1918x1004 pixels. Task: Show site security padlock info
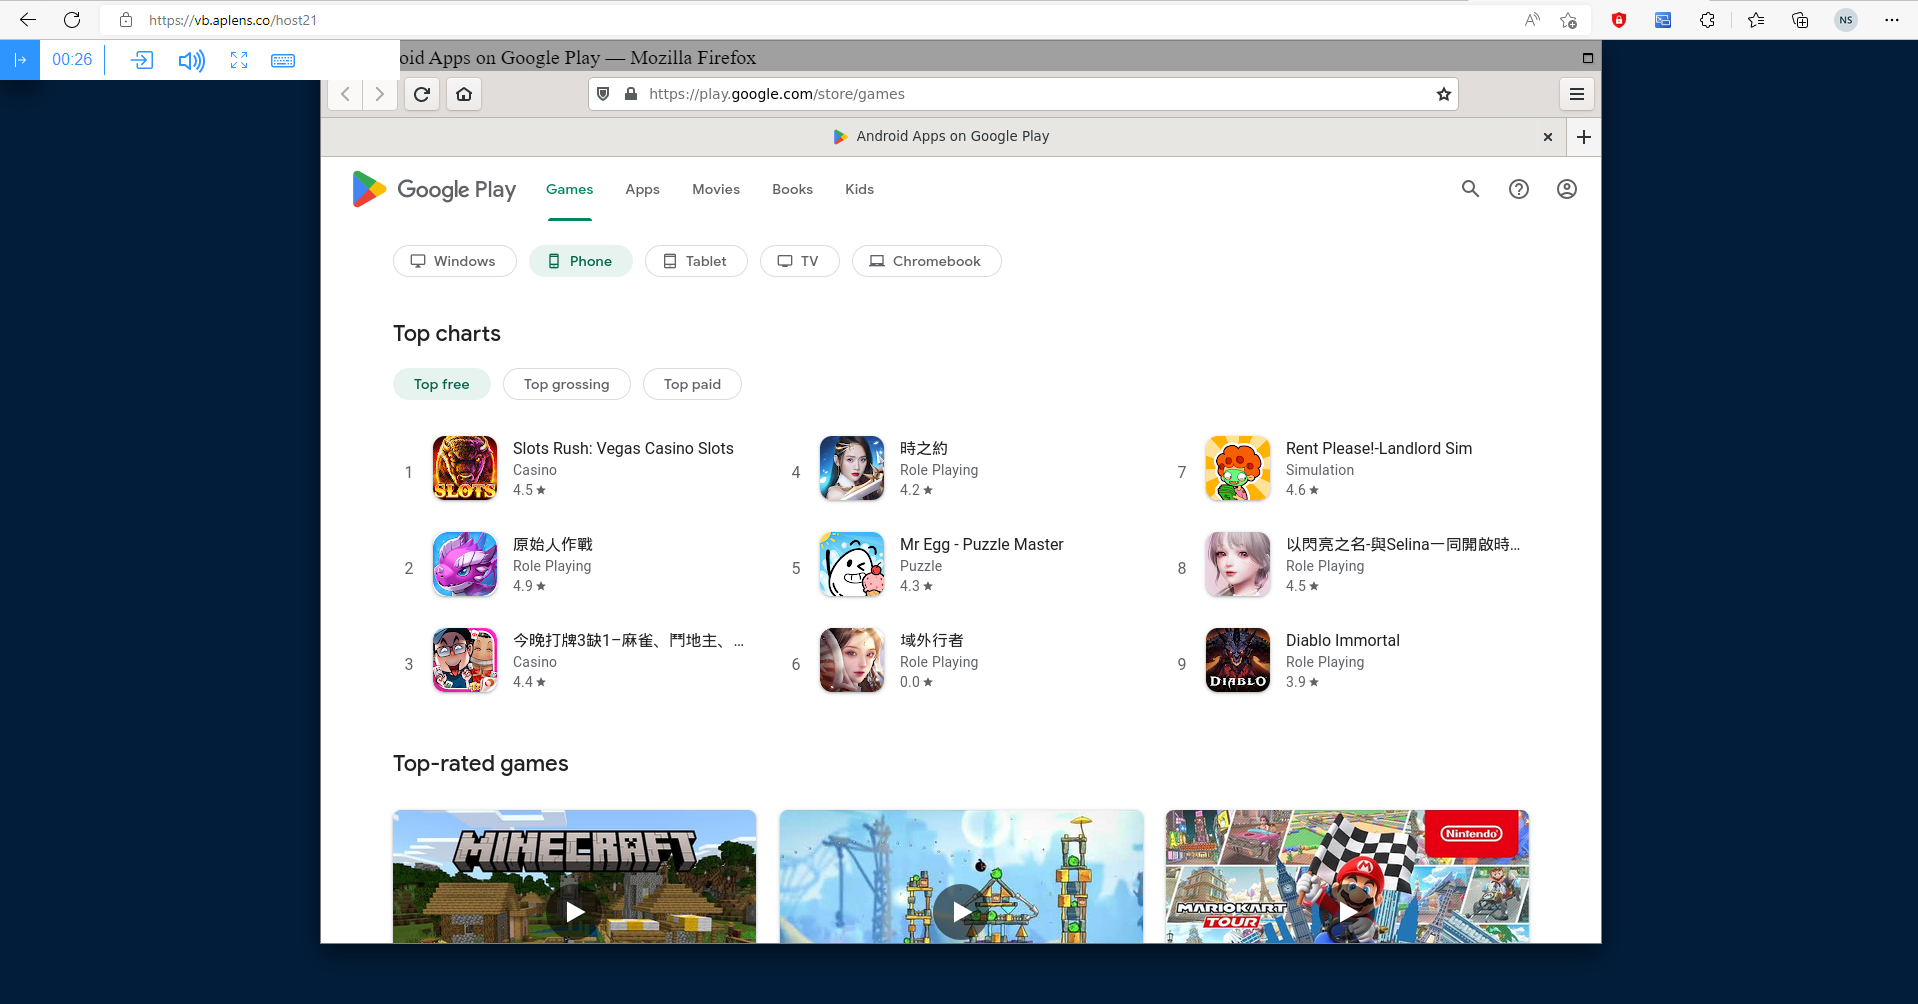click(631, 94)
